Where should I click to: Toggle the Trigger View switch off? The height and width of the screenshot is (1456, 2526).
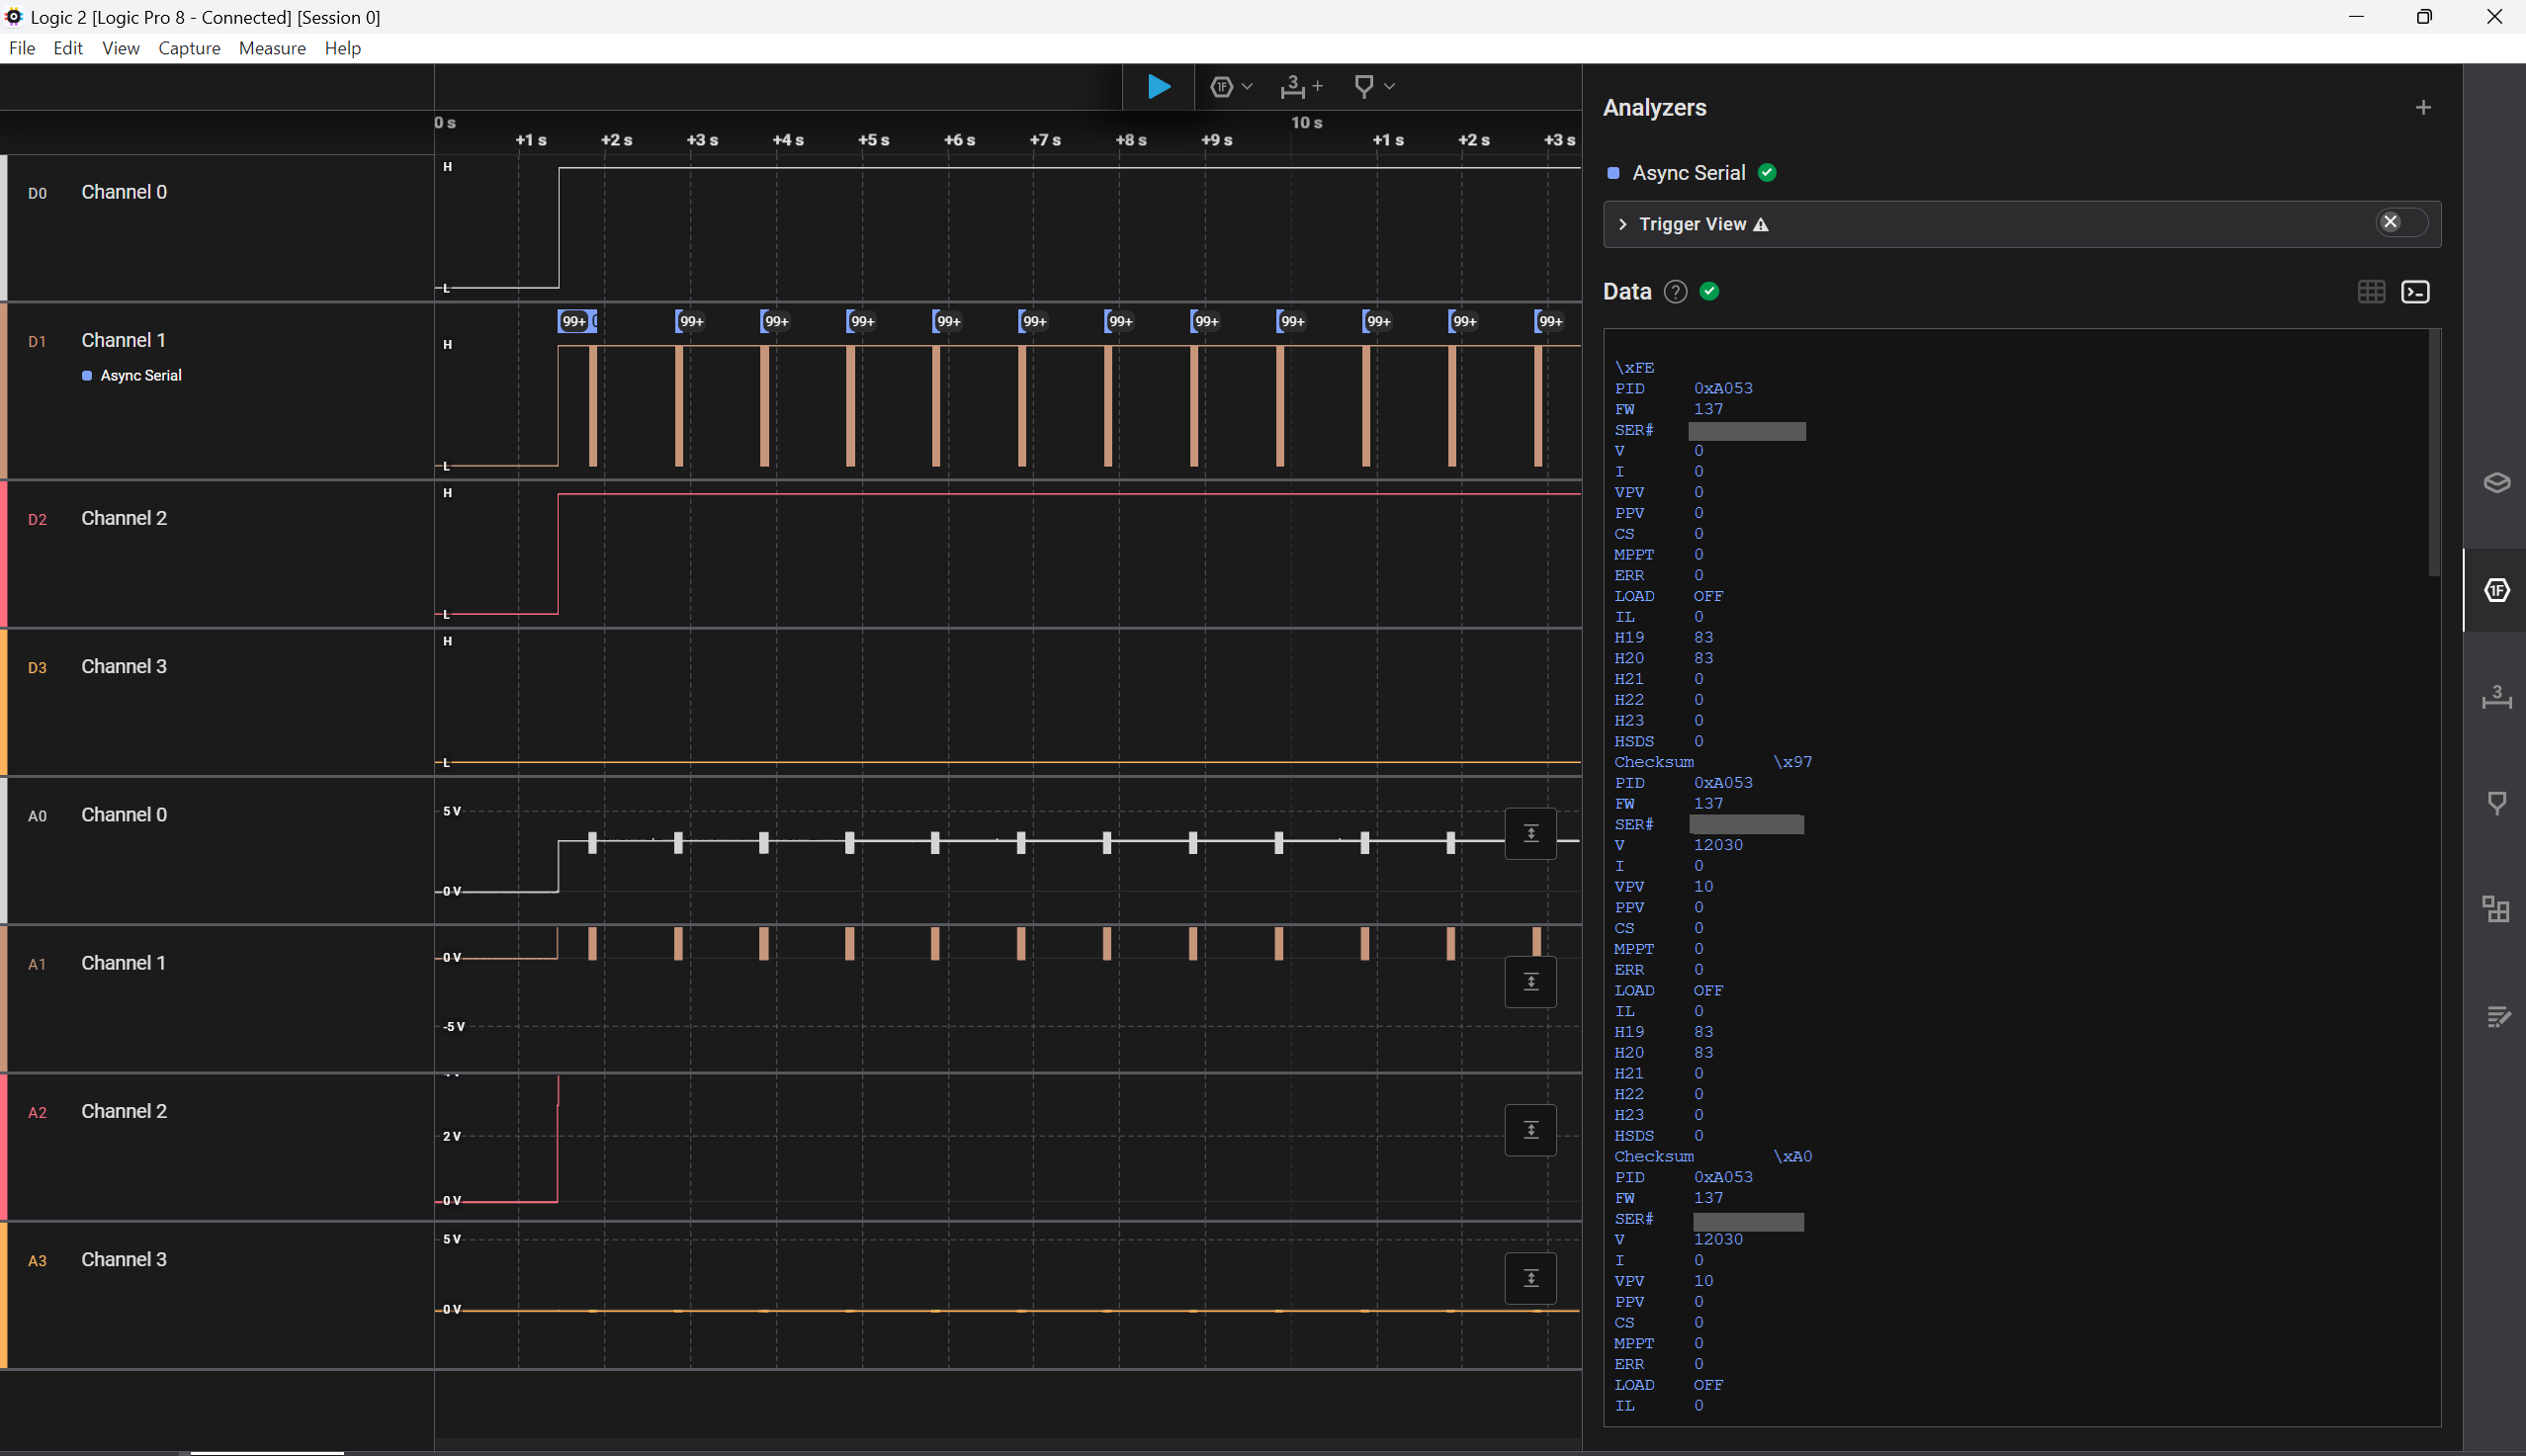[2400, 223]
